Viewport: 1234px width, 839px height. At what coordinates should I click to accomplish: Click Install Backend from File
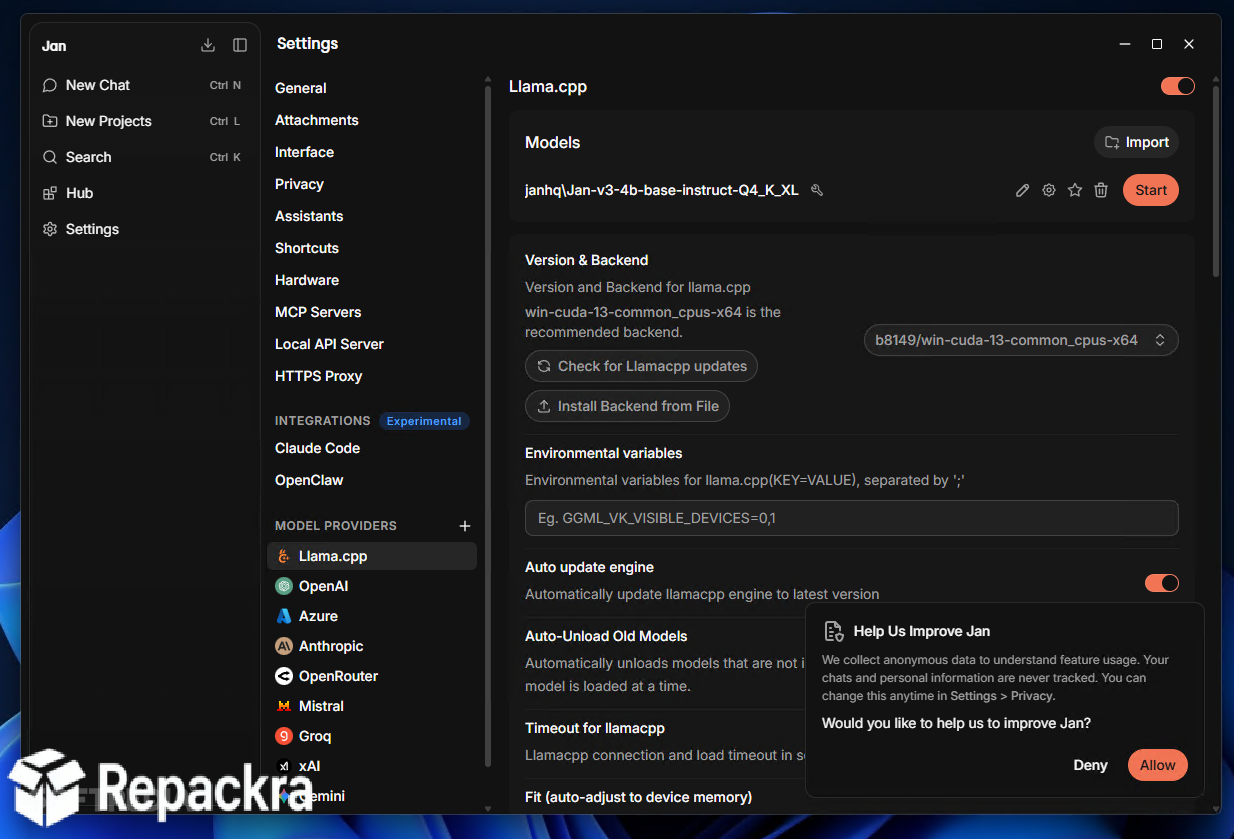[x=628, y=406]
